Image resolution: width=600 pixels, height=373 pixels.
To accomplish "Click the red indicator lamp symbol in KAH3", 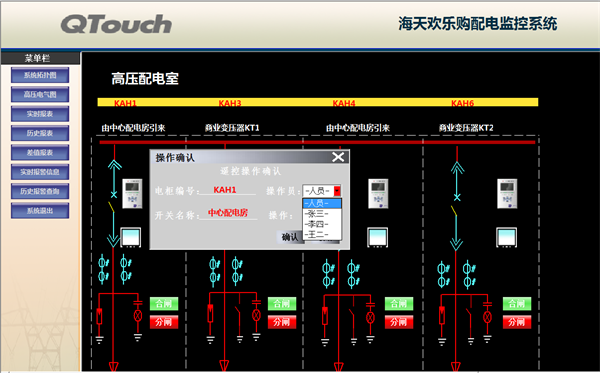I will pos(256,315).
